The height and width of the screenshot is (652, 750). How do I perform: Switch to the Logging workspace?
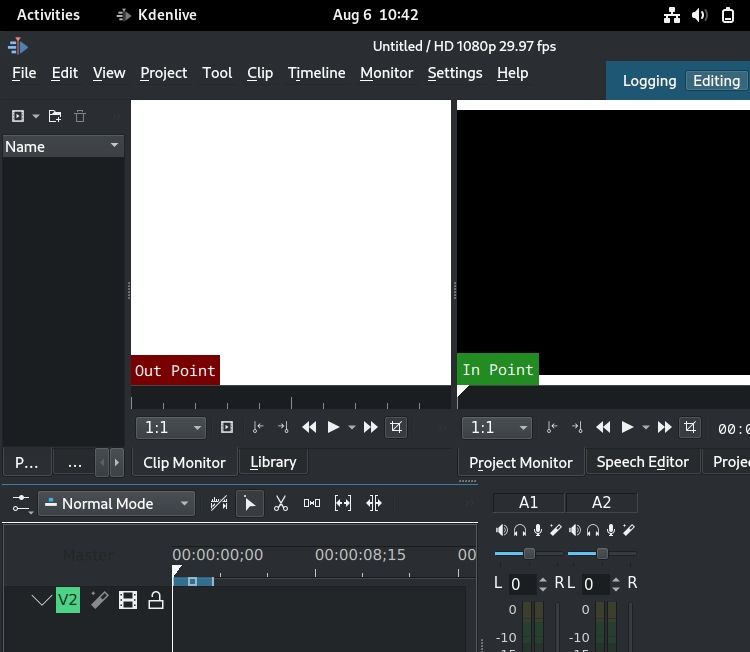coord(649,81)
